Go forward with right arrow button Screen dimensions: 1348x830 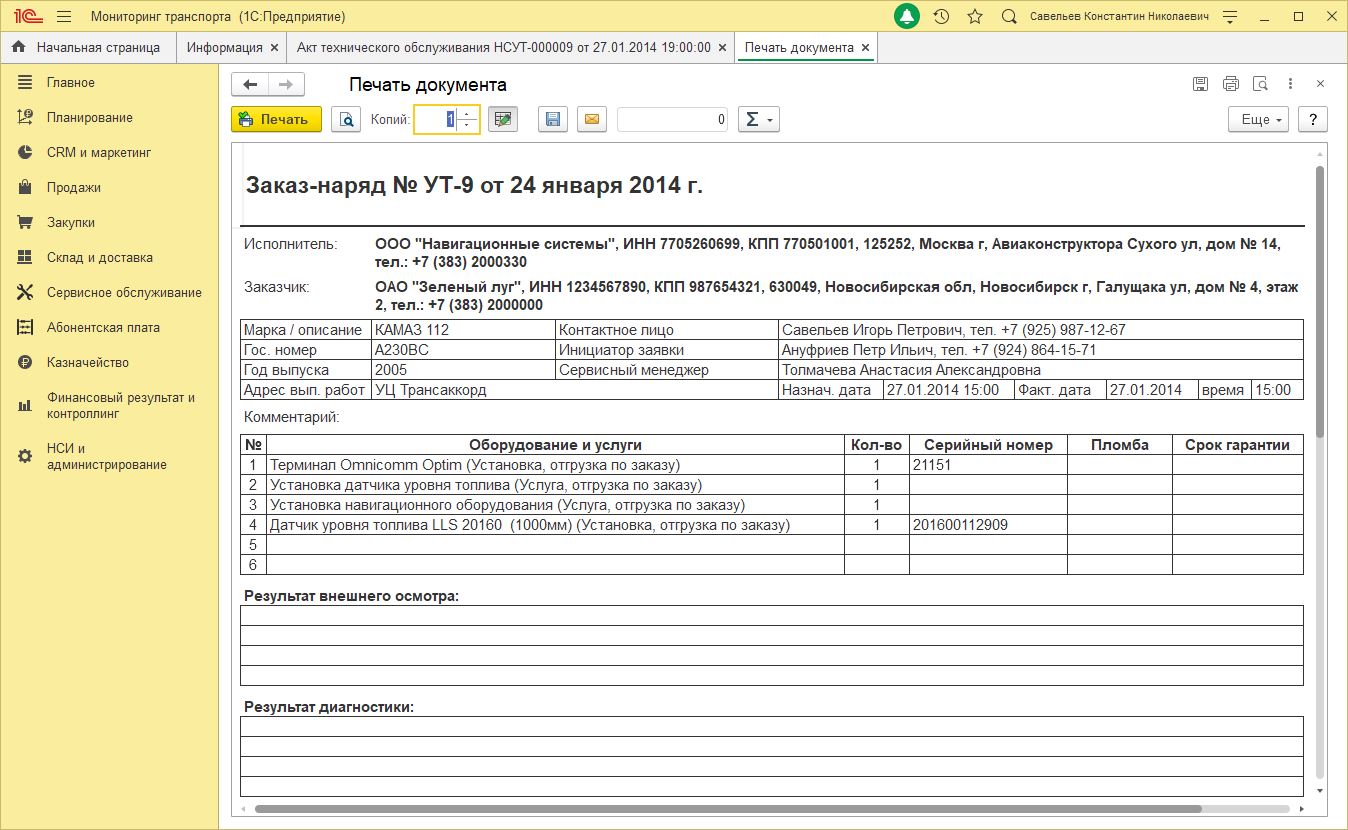pyautogui.click(x=286, y=85)
